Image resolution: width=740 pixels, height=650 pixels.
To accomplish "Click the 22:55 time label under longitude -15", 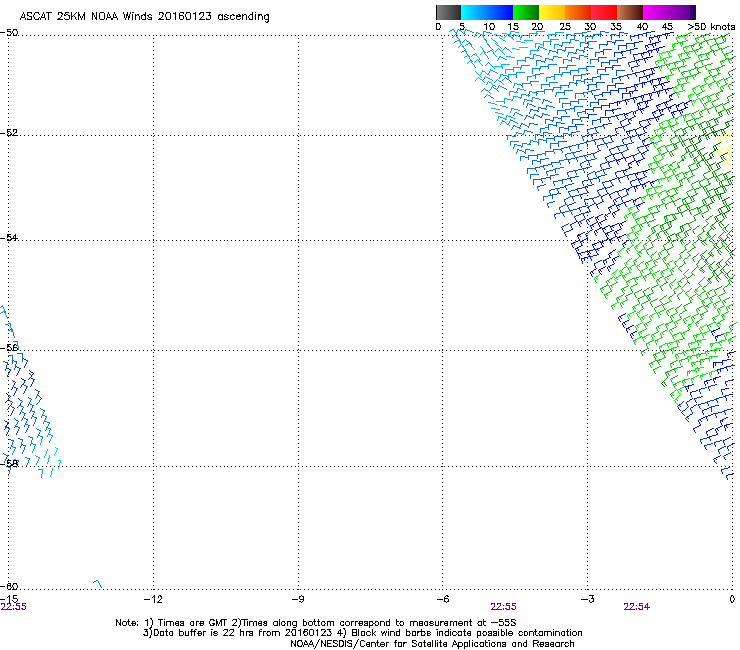I will (x=14, y=607).
